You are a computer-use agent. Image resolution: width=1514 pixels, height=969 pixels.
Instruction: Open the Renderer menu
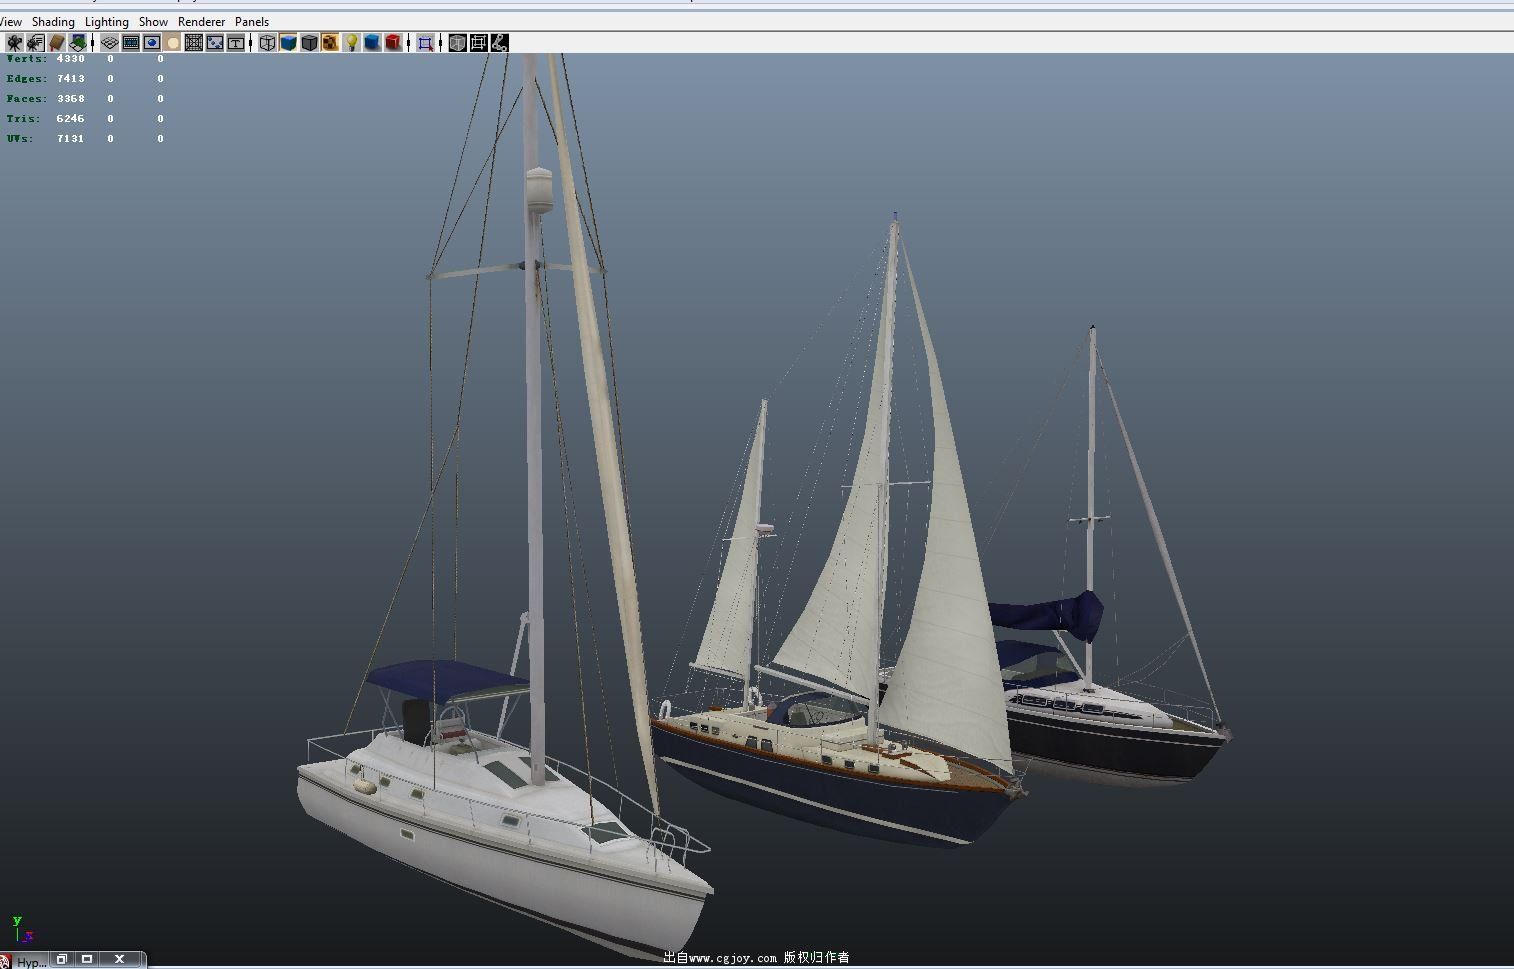tap(202, 21)
